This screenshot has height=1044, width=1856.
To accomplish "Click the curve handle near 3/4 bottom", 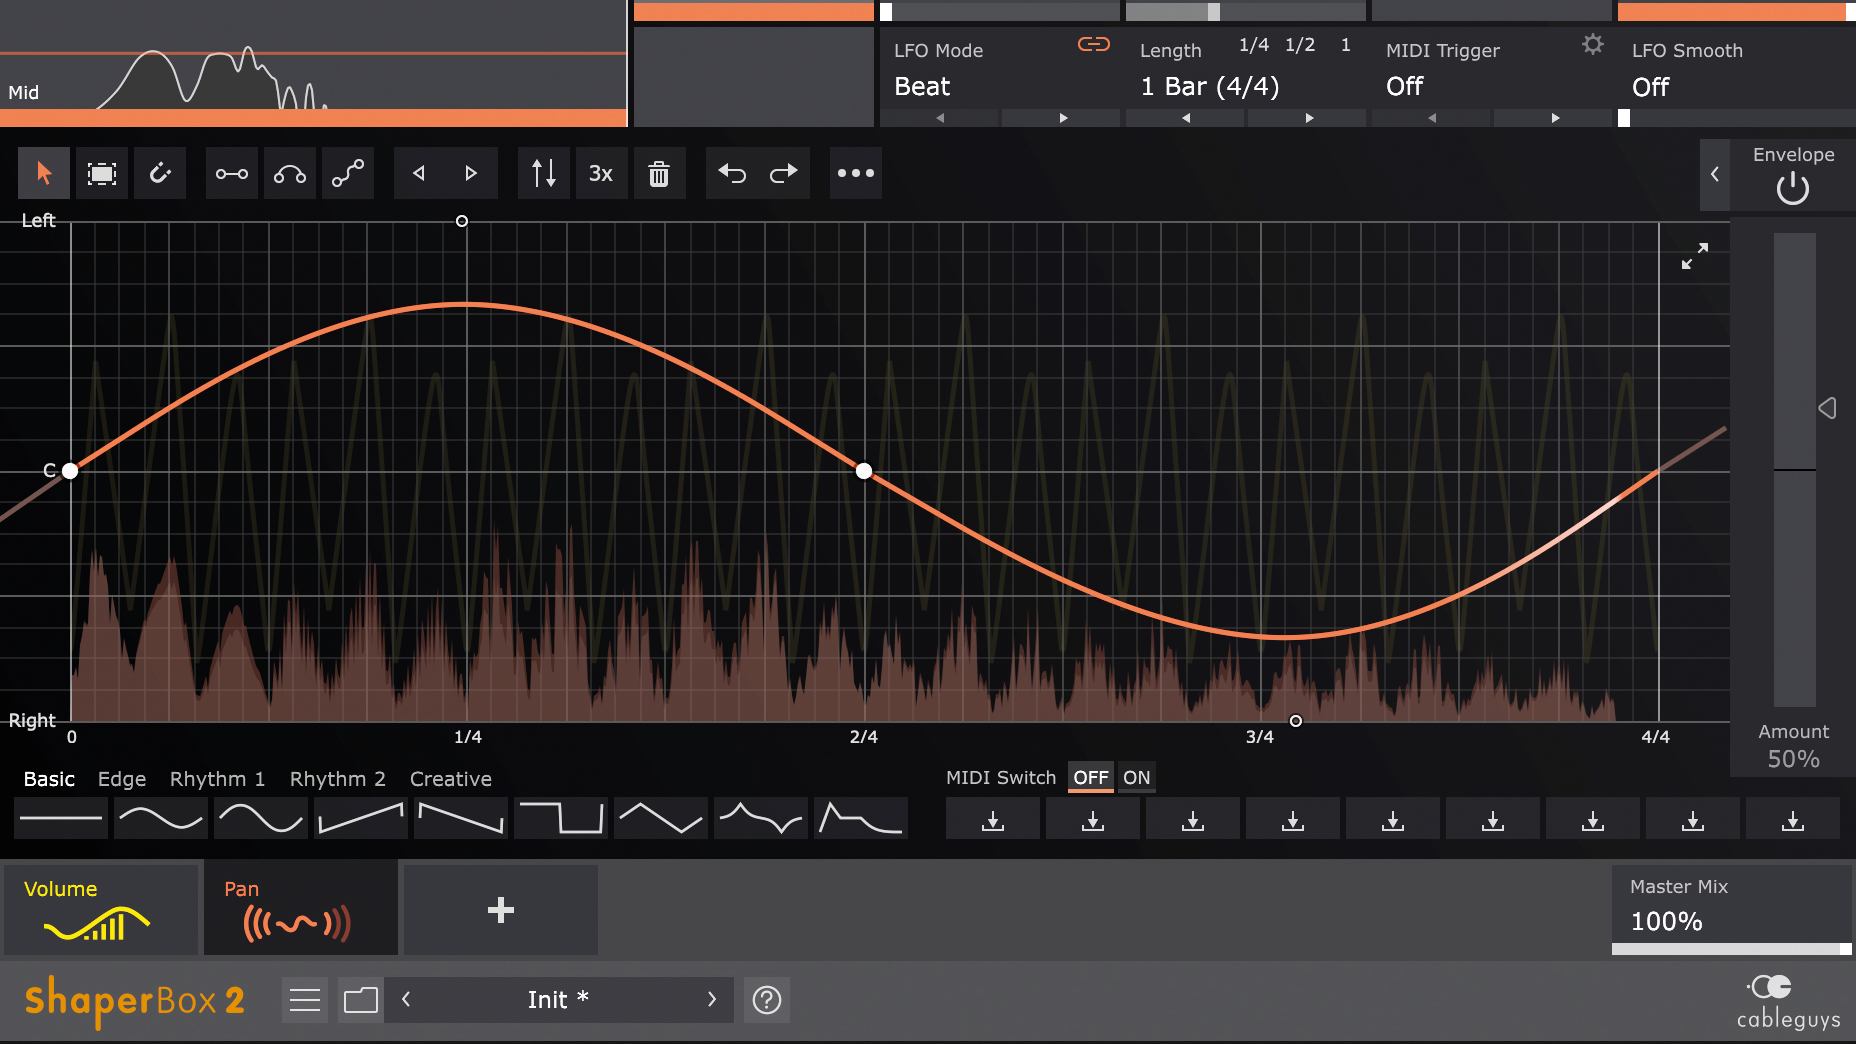I will point(1296,721).
